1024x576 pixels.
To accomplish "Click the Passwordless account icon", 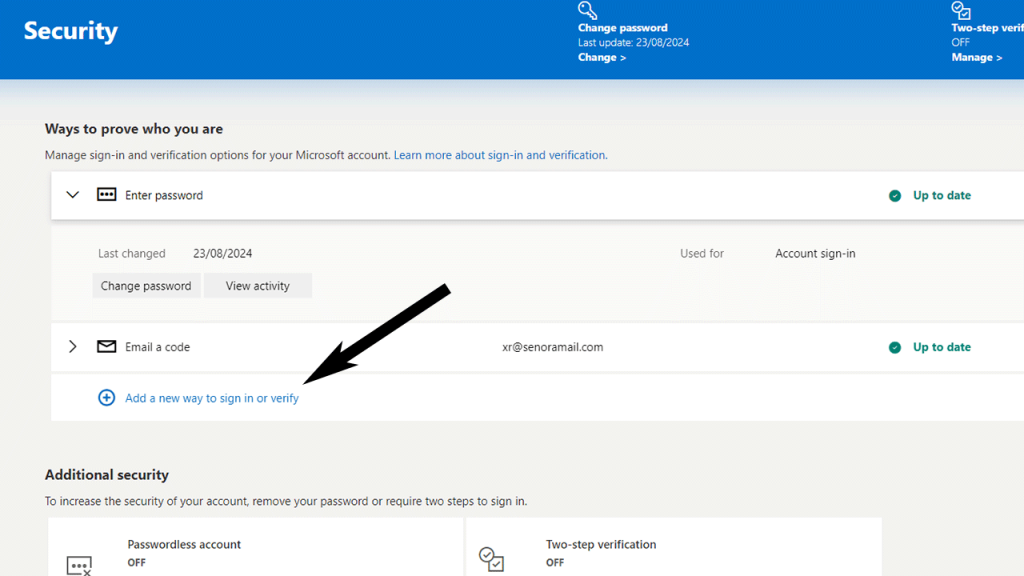I will (79, 566).
